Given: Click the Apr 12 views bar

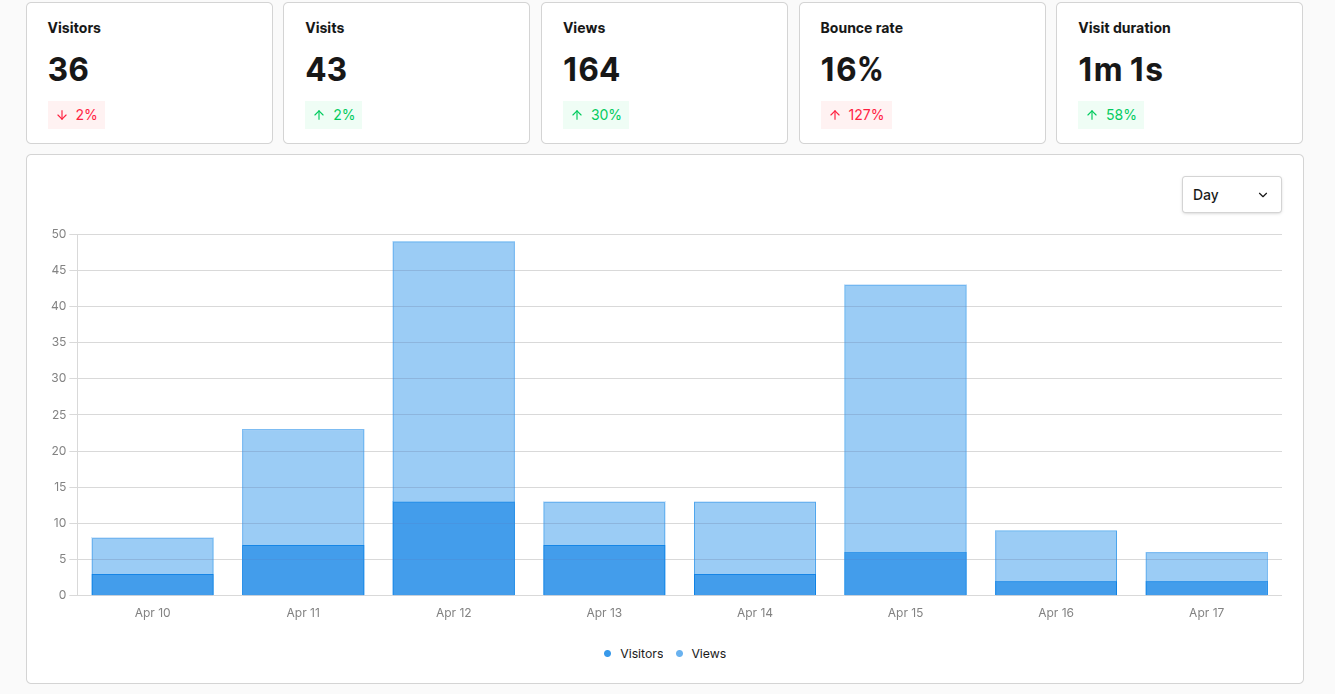Looking at the screenshot, I should 453,370.
